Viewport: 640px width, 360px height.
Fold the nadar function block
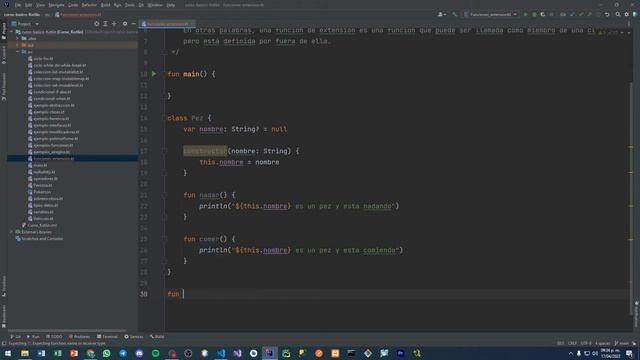point(164,195)
